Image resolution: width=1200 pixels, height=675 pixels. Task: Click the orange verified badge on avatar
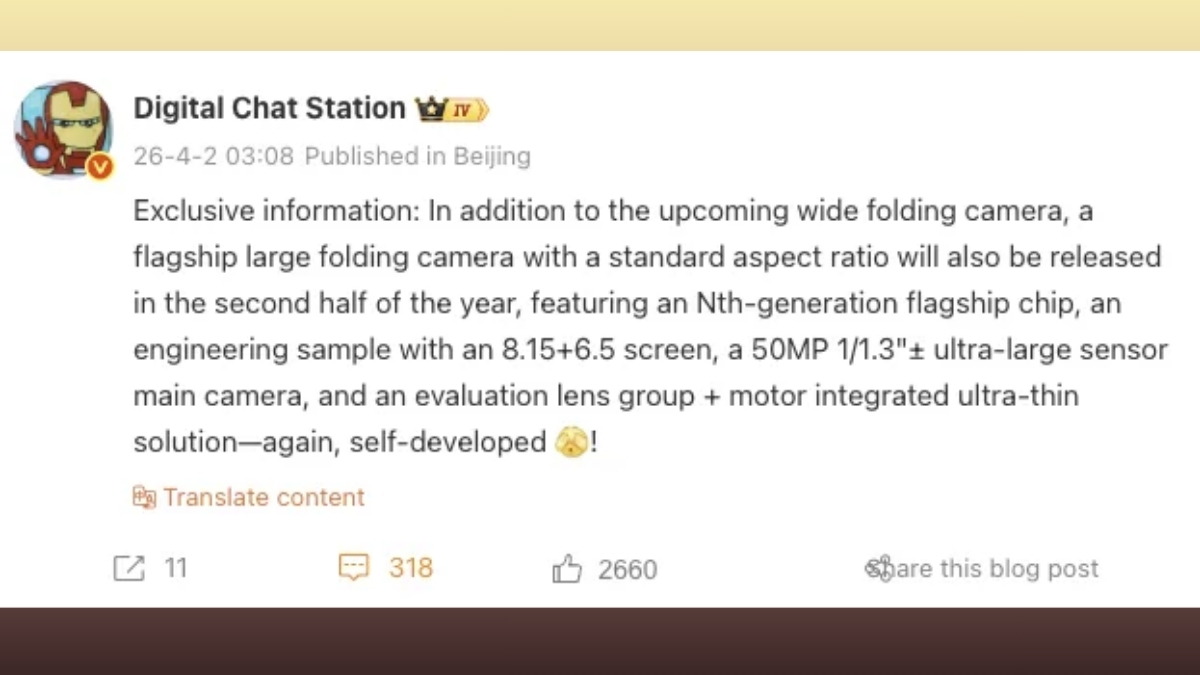coord(99,167)
